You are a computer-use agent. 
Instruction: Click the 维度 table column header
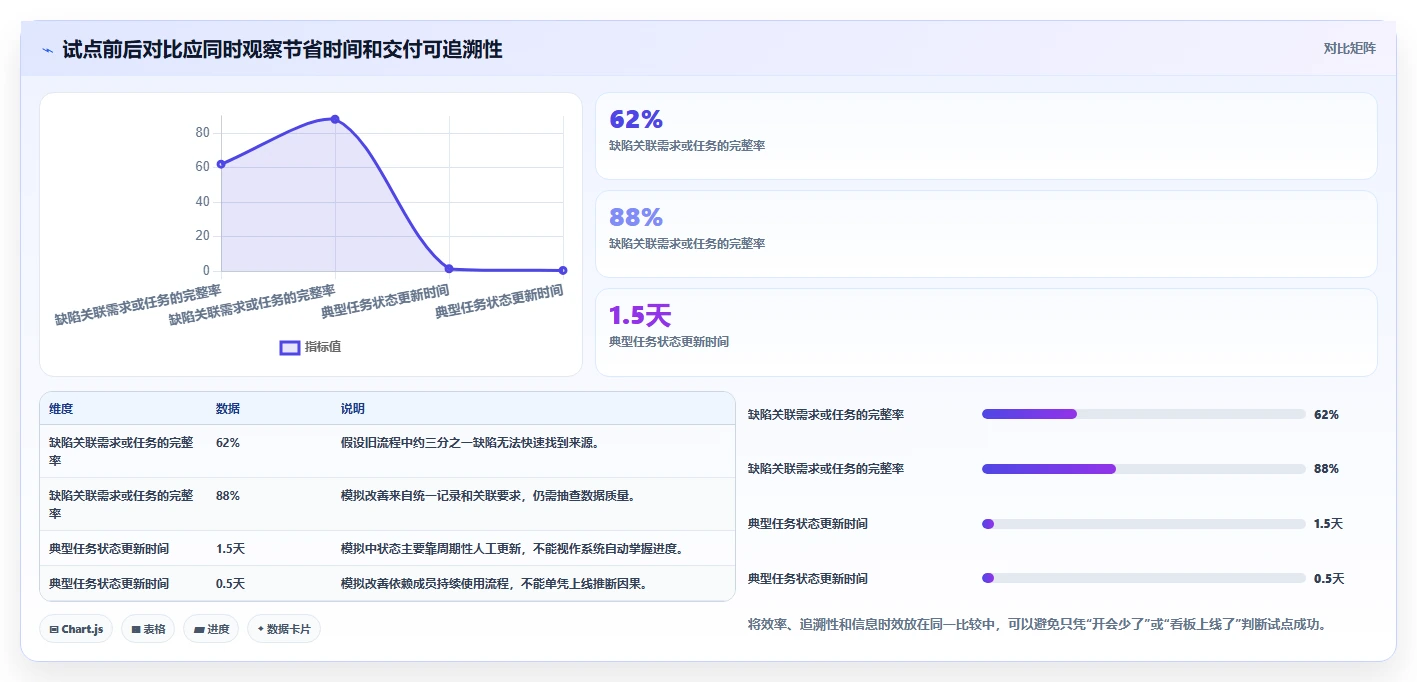point(61,409)
